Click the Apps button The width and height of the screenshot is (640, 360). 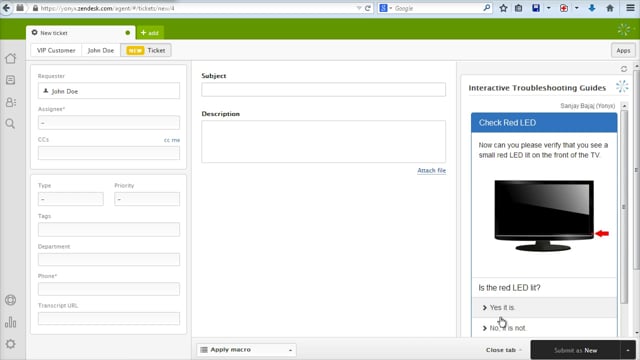point(623,50)
